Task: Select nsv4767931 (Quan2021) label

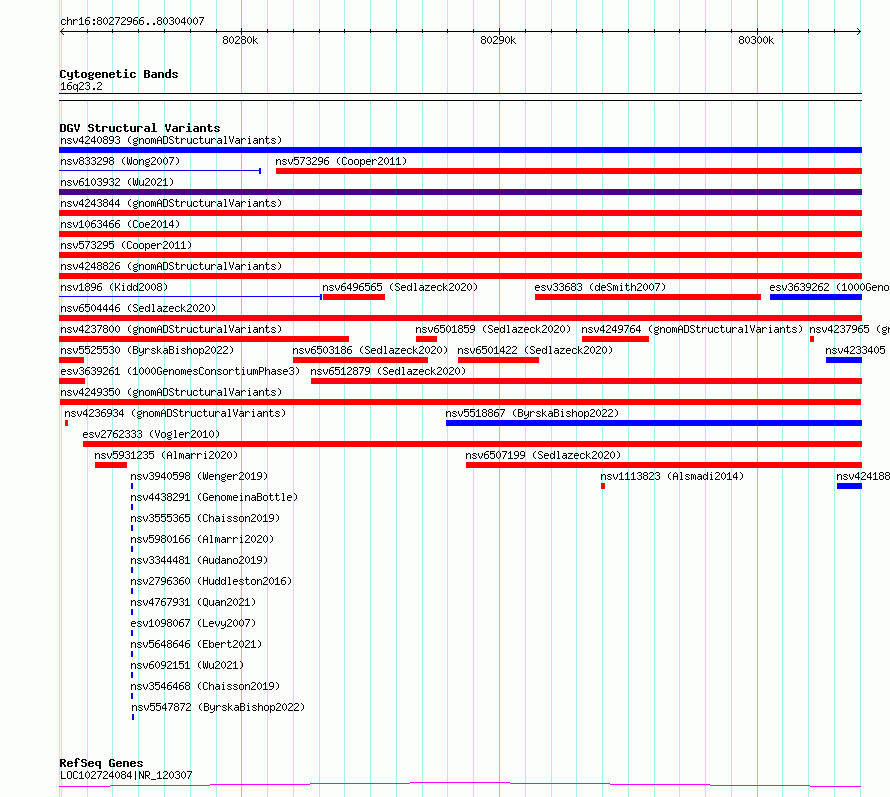Action: (x=193, y=602)
